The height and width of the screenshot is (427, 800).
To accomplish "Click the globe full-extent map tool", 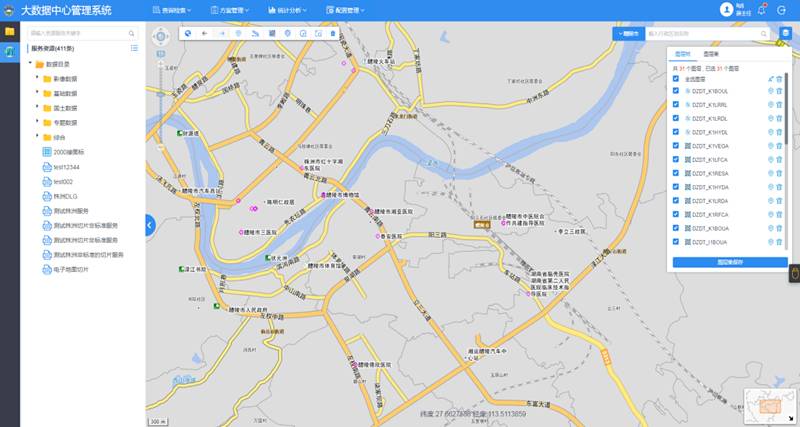I will pyautogui.click(x=187, y=33).
